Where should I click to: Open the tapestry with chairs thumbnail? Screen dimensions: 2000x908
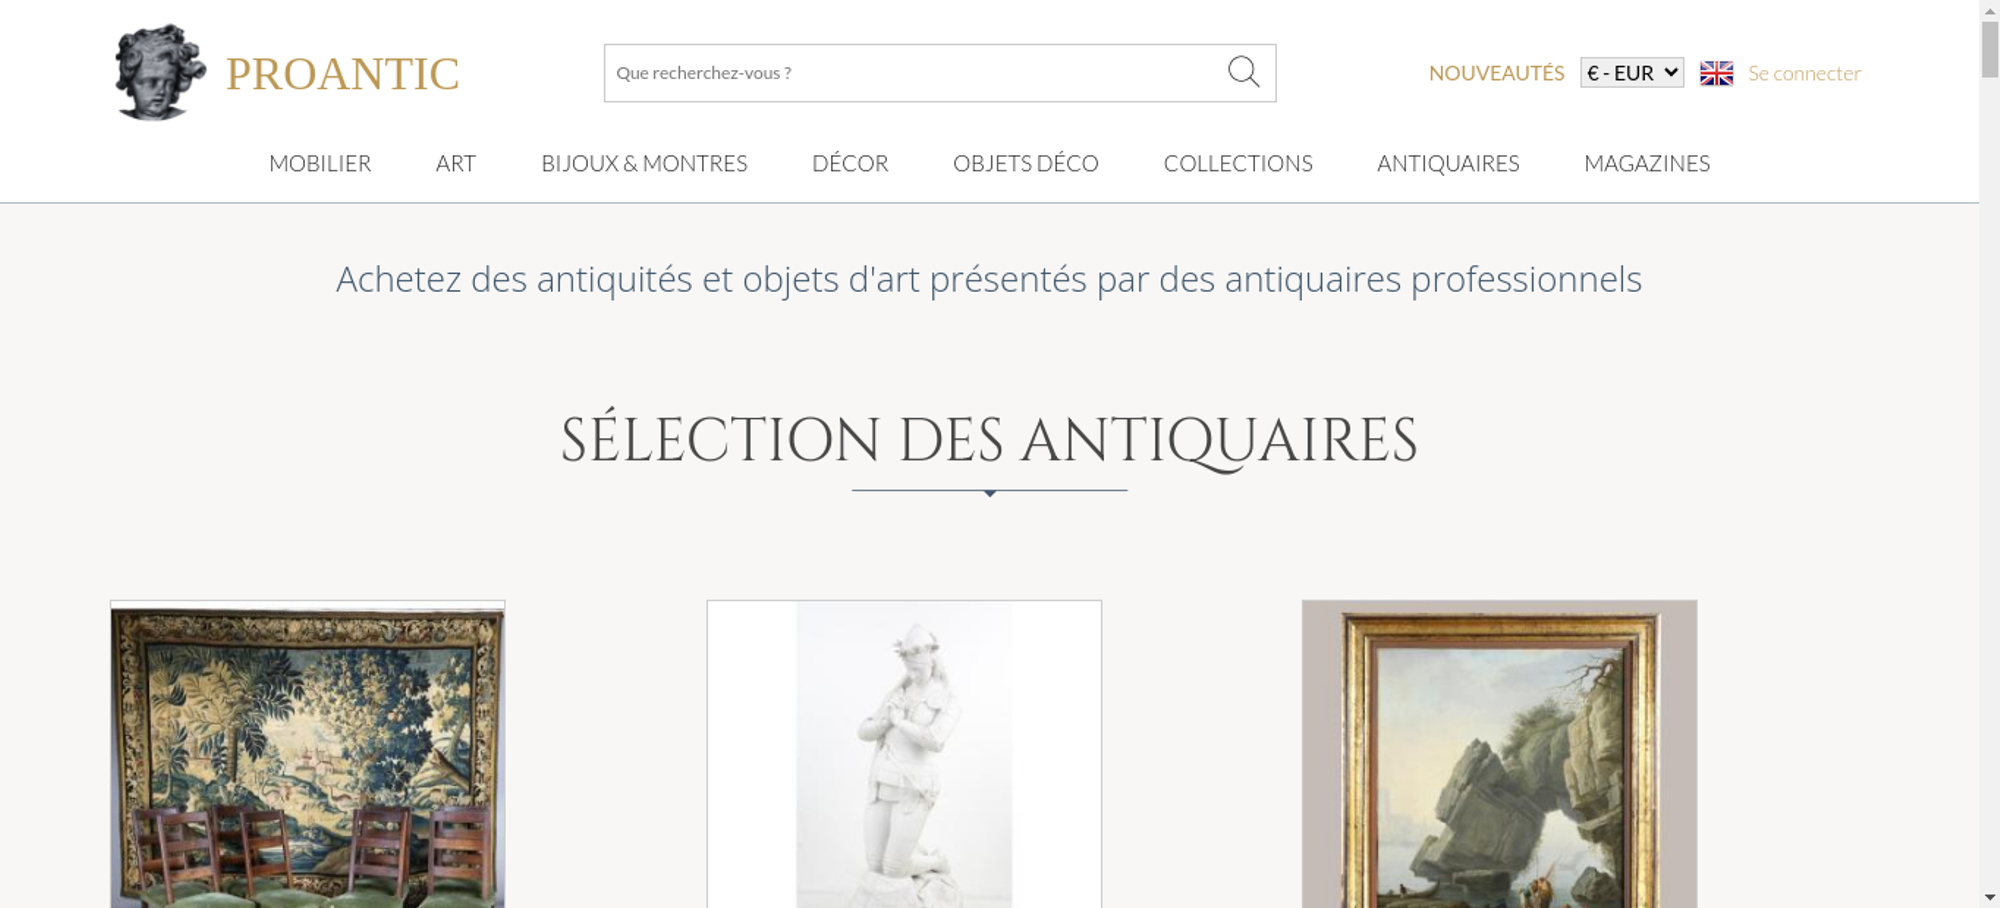[307, 754]
